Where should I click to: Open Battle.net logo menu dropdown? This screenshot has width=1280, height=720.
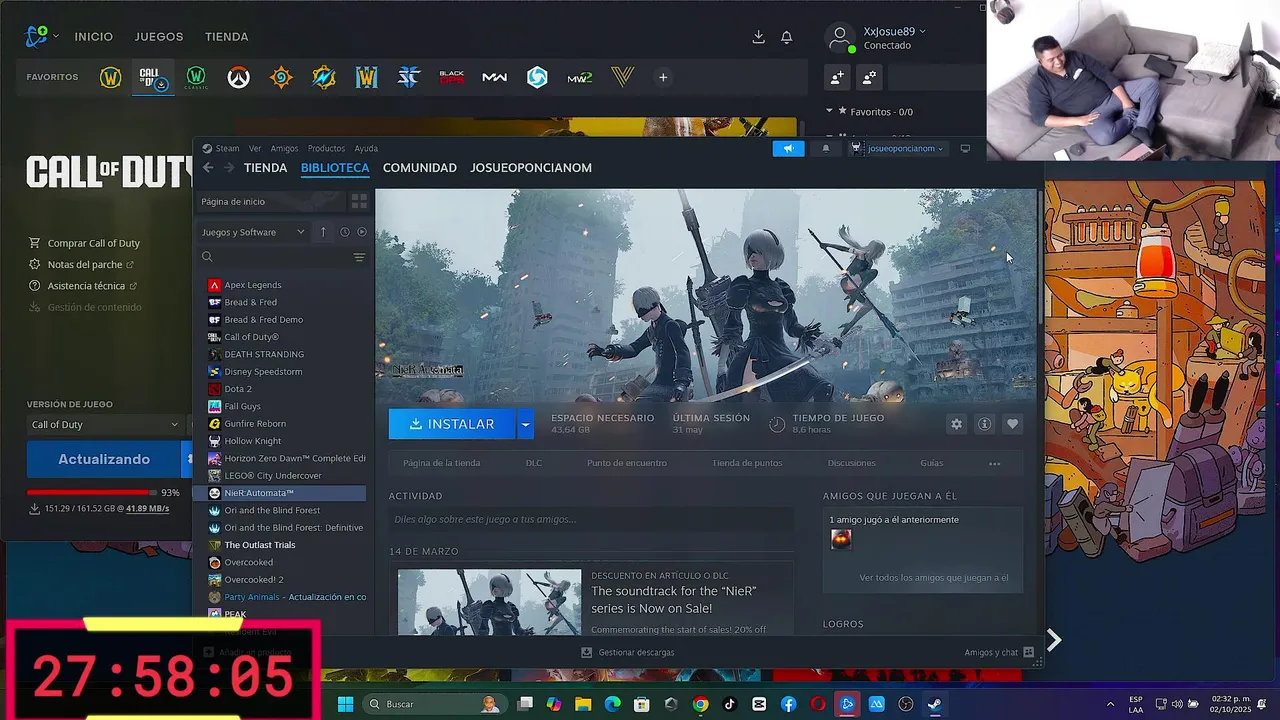[x=42, y=37]
